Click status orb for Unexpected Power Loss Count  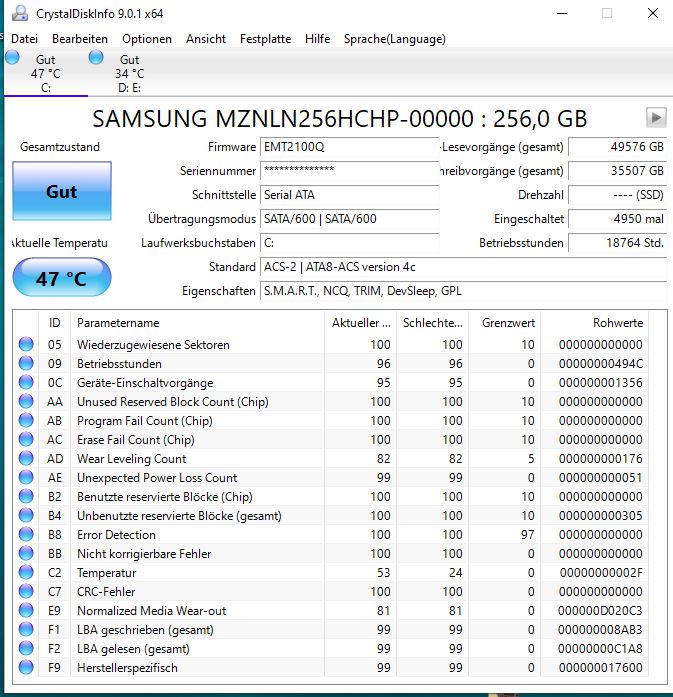point(26,477)
